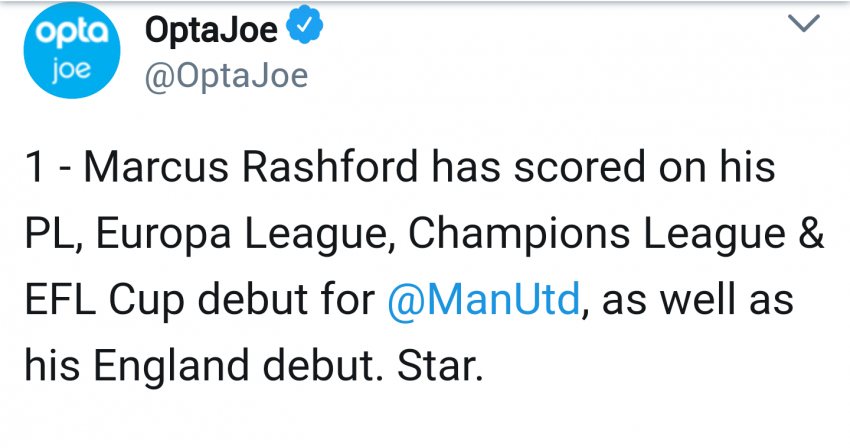Open the OptaJoe profile avatar
Image resolution: width=850 pixels, height=448 pixels.
(x=72, y=50)
